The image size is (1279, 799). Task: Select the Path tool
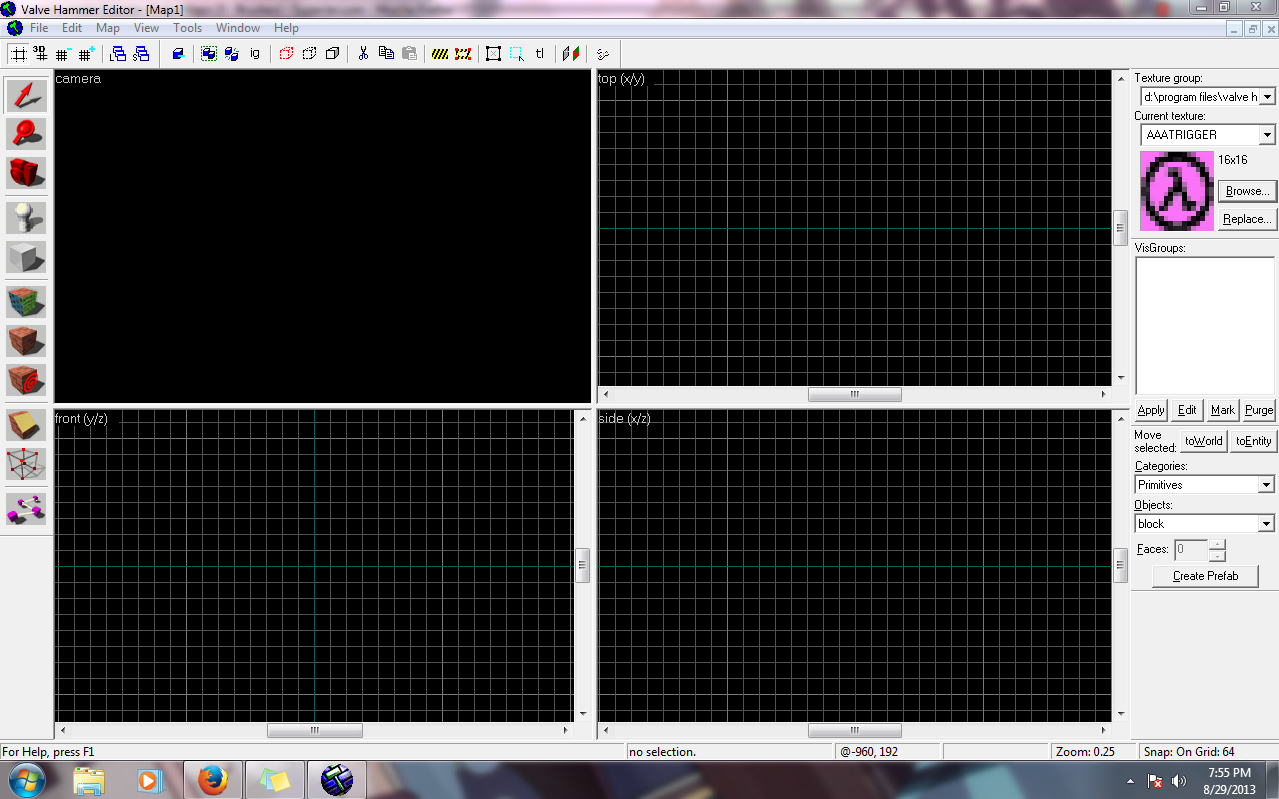[x=27, y=508]
